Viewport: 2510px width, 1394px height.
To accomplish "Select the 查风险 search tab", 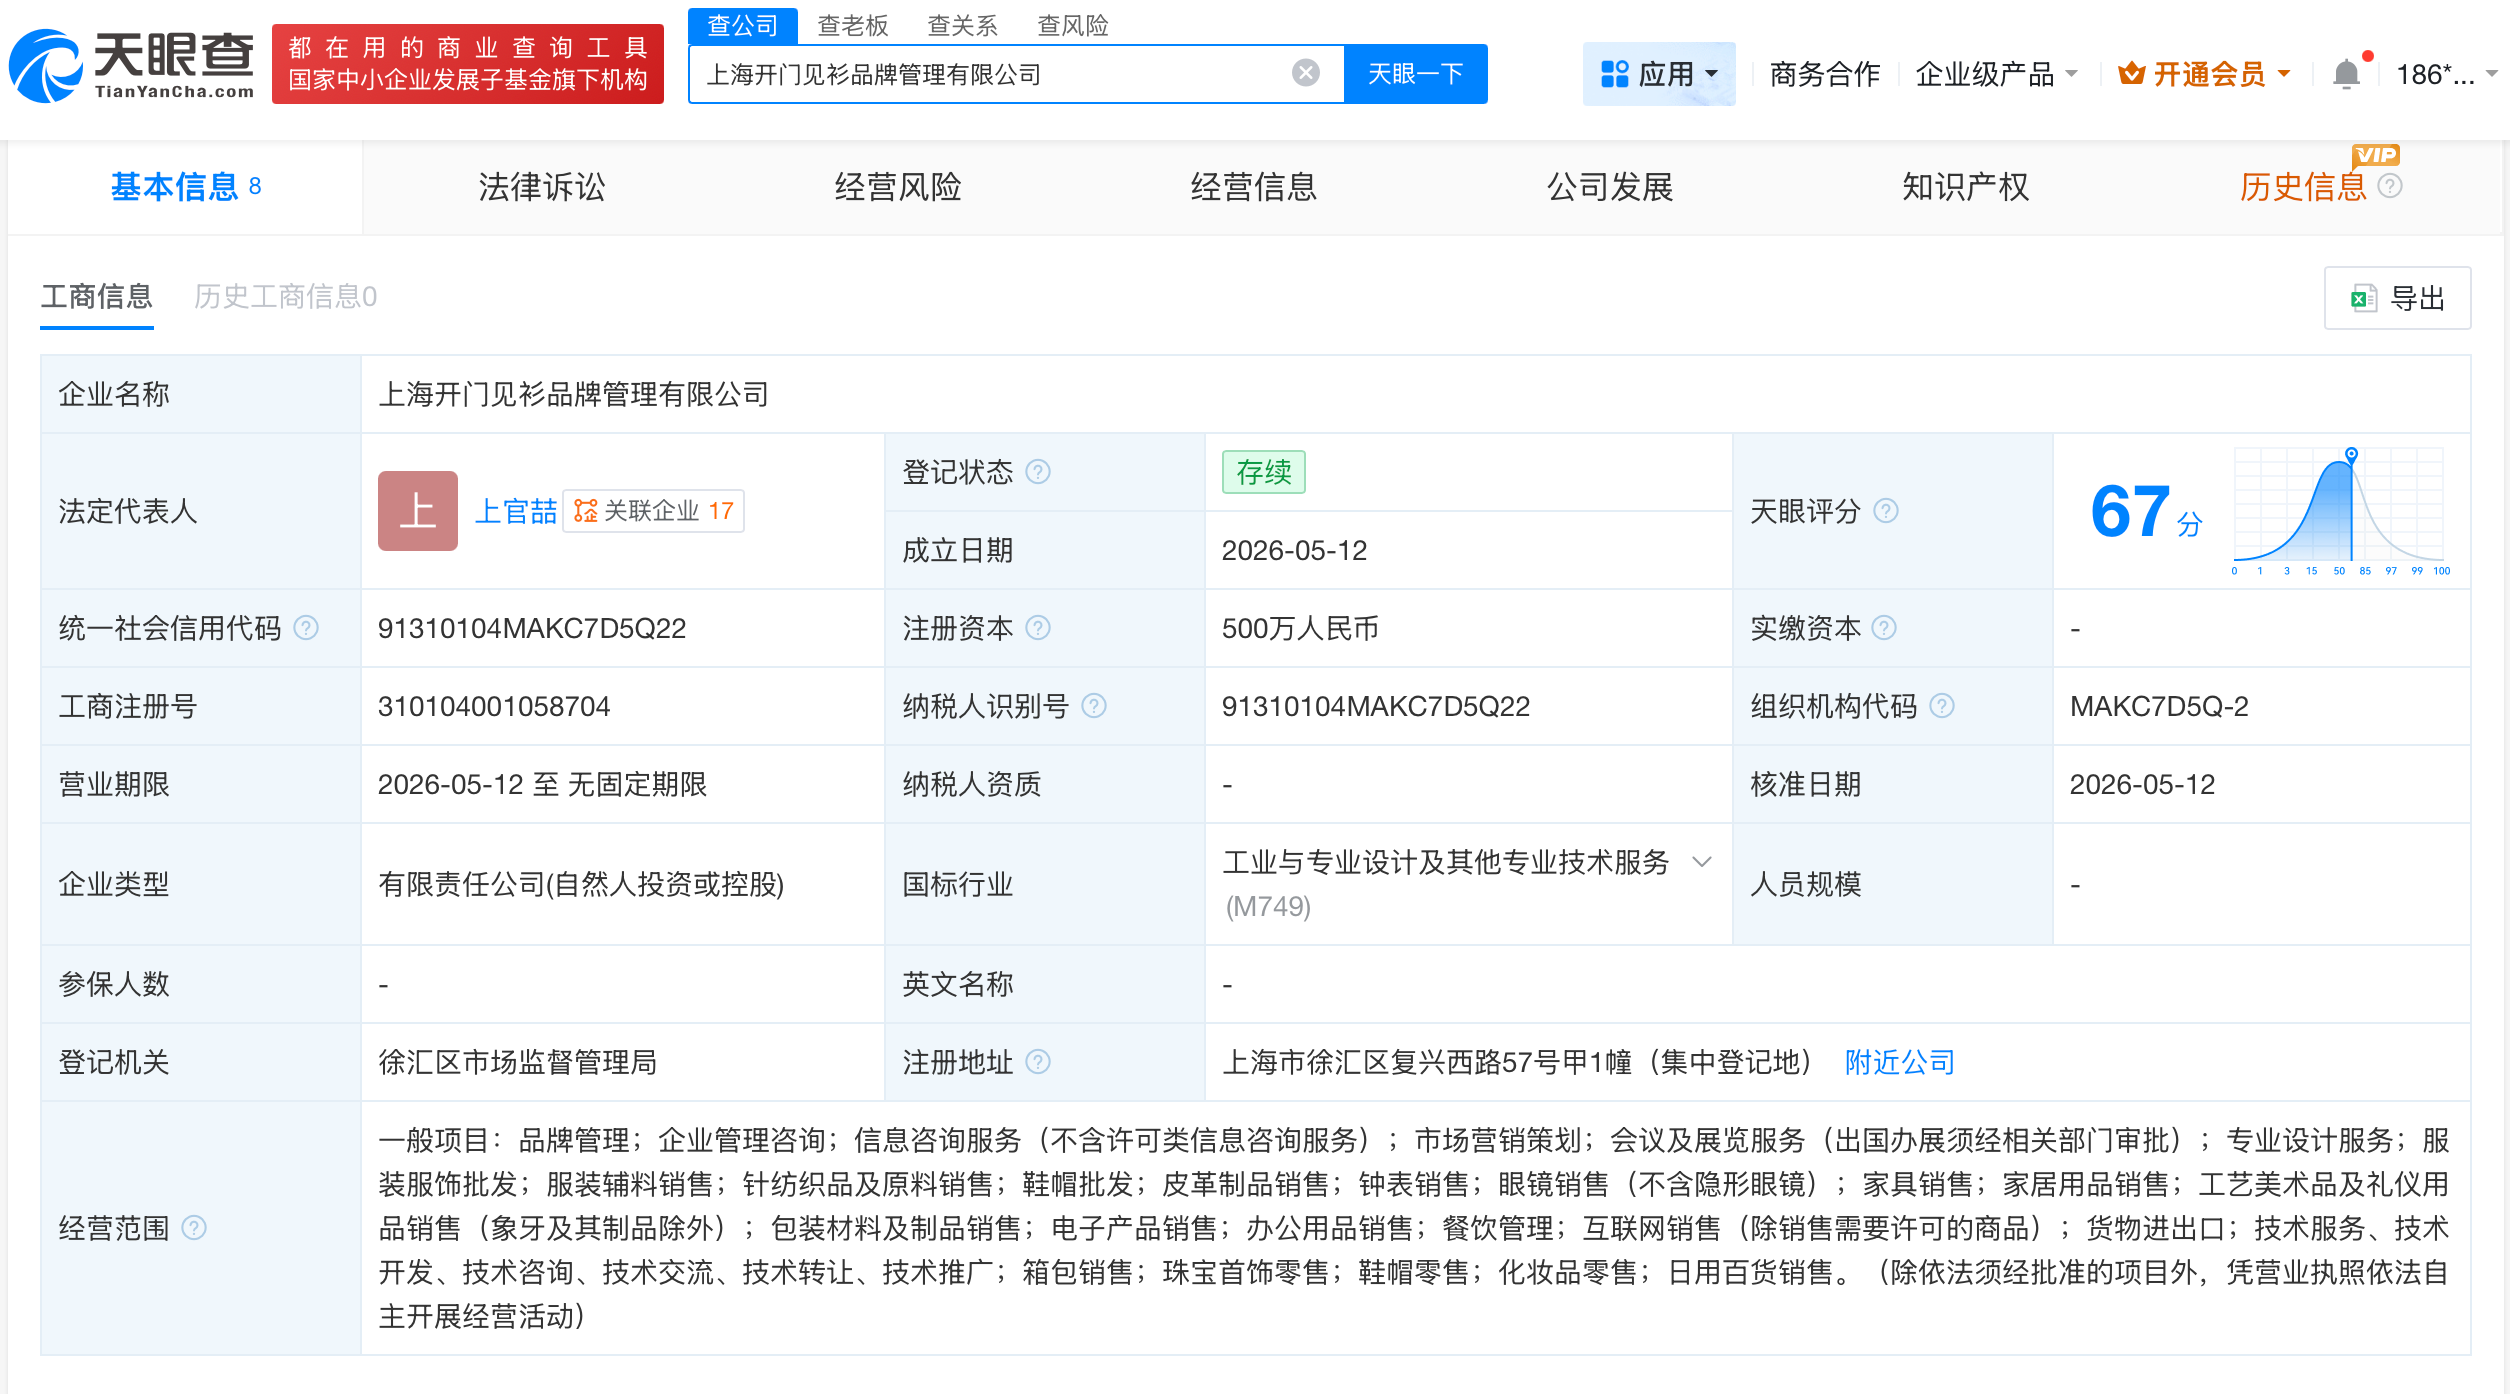I will pyautogui.click(x=1073, y=25).
